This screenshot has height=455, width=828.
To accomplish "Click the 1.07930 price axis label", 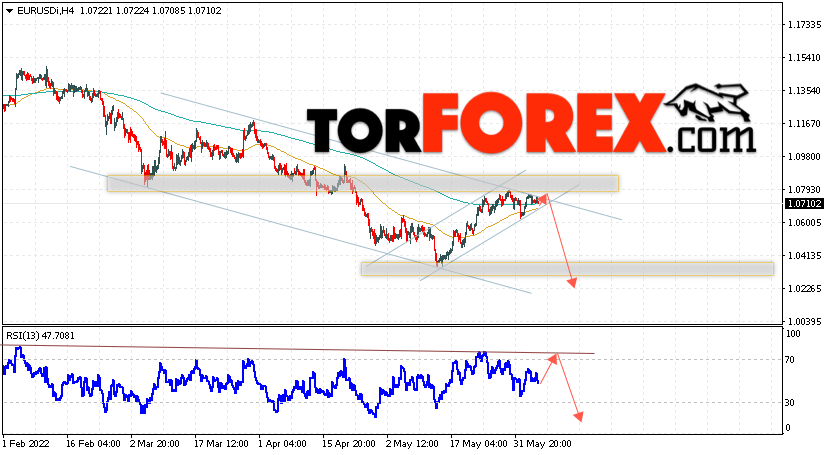I will [x=804, y=189].
